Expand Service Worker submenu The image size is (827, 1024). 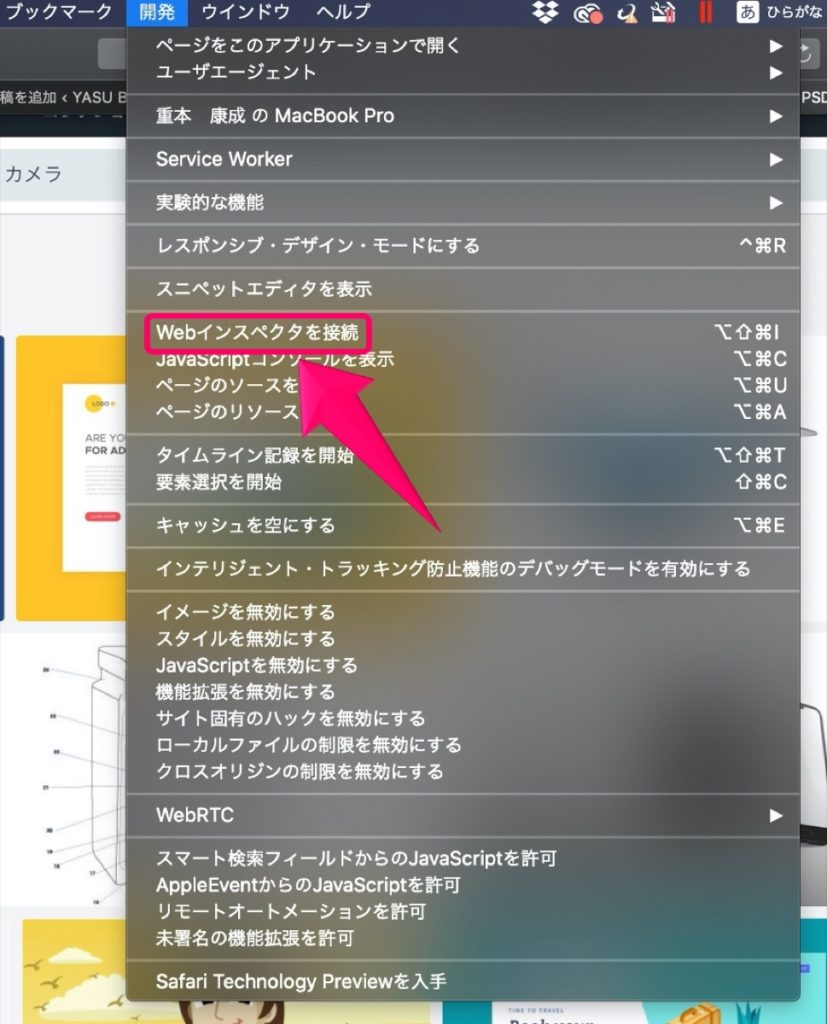(463, 159)
